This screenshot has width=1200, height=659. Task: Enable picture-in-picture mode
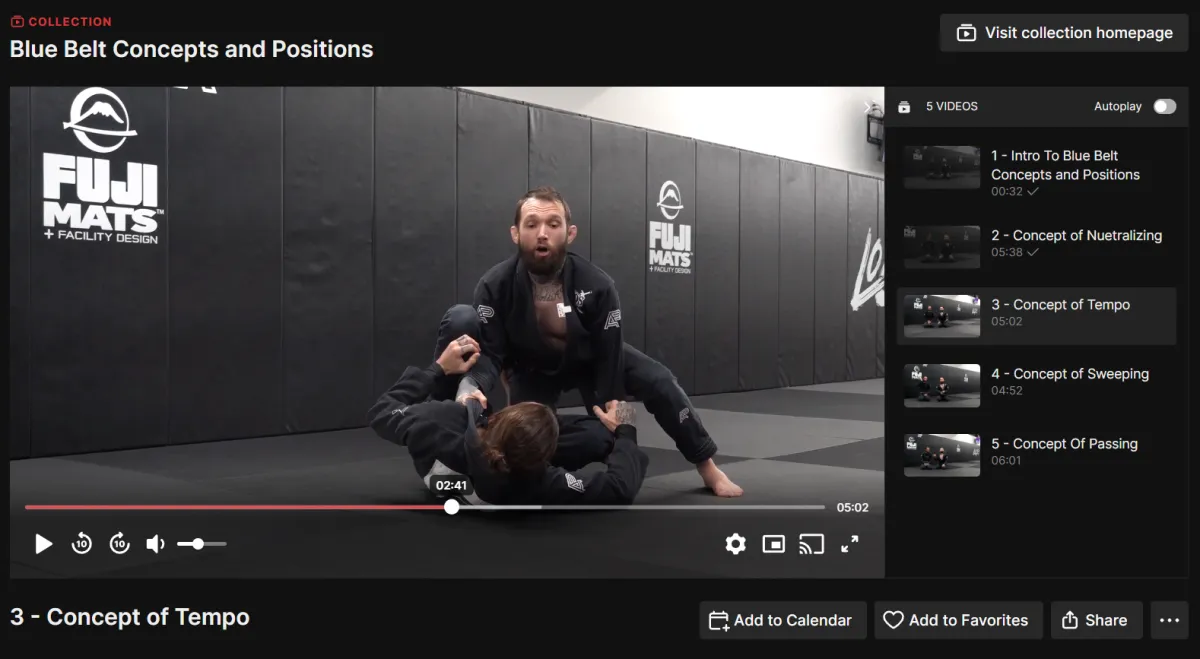point(773,543)
